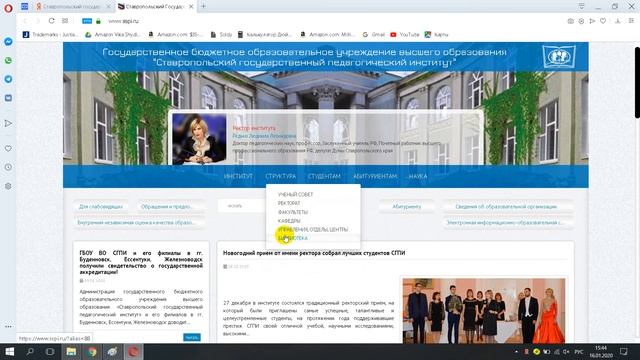Screen dimensions: 640x360
Task: Open the Opera menu logo
Action: 8,8
